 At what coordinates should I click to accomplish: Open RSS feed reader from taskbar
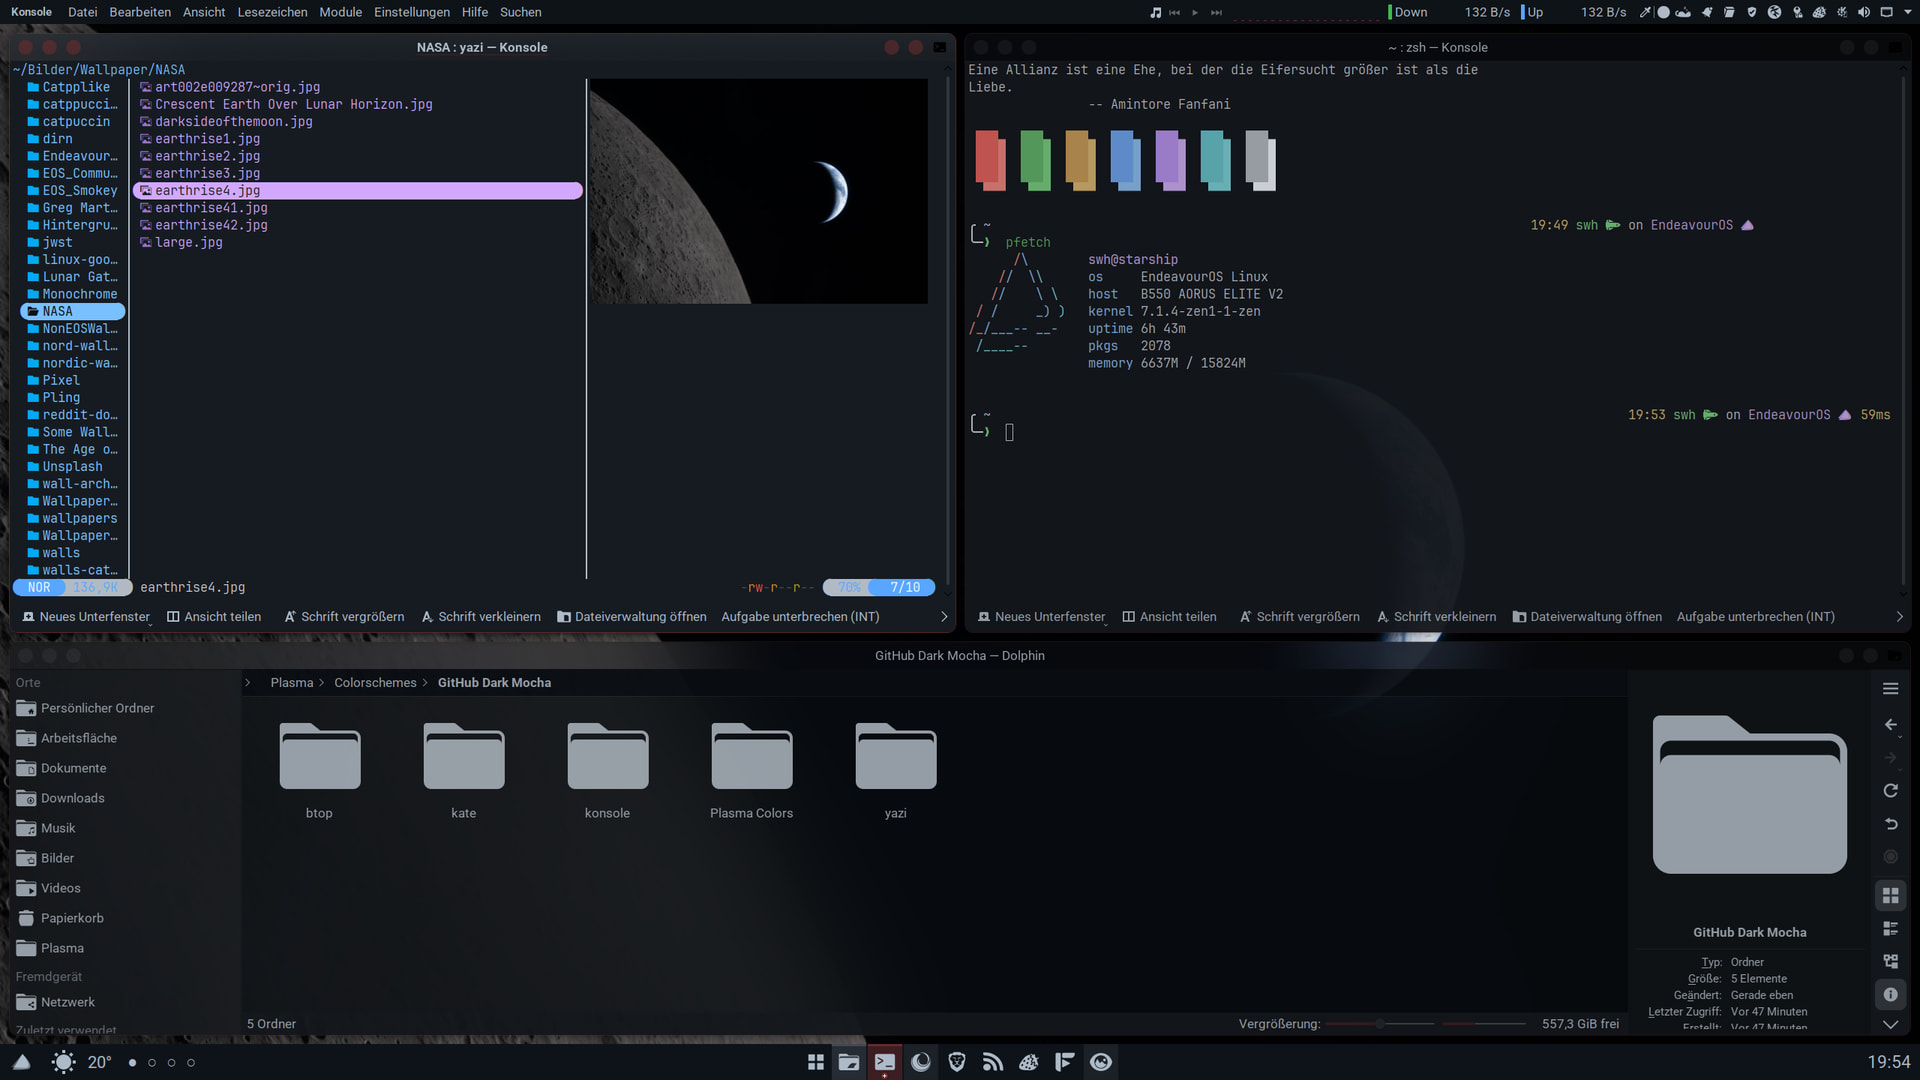point(993,1062)
